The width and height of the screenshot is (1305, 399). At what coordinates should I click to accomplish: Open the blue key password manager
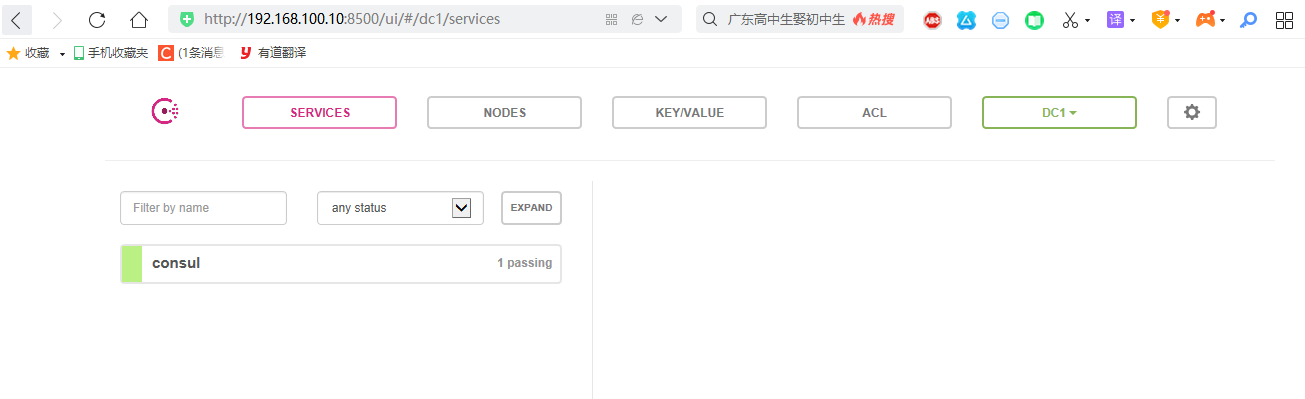[x=1249, y=19]
